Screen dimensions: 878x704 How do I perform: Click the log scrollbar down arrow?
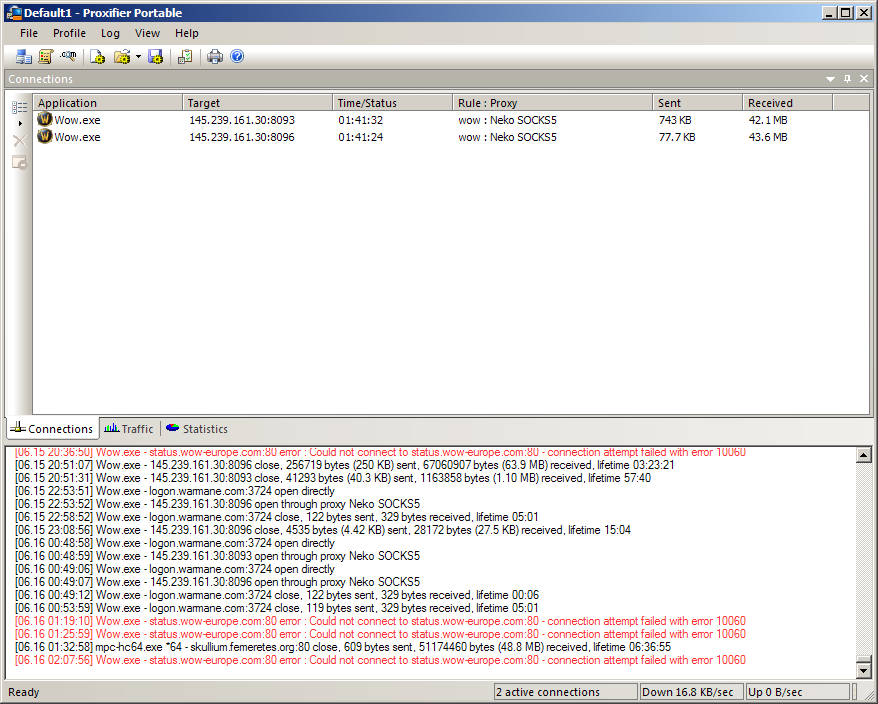[863, 670]
